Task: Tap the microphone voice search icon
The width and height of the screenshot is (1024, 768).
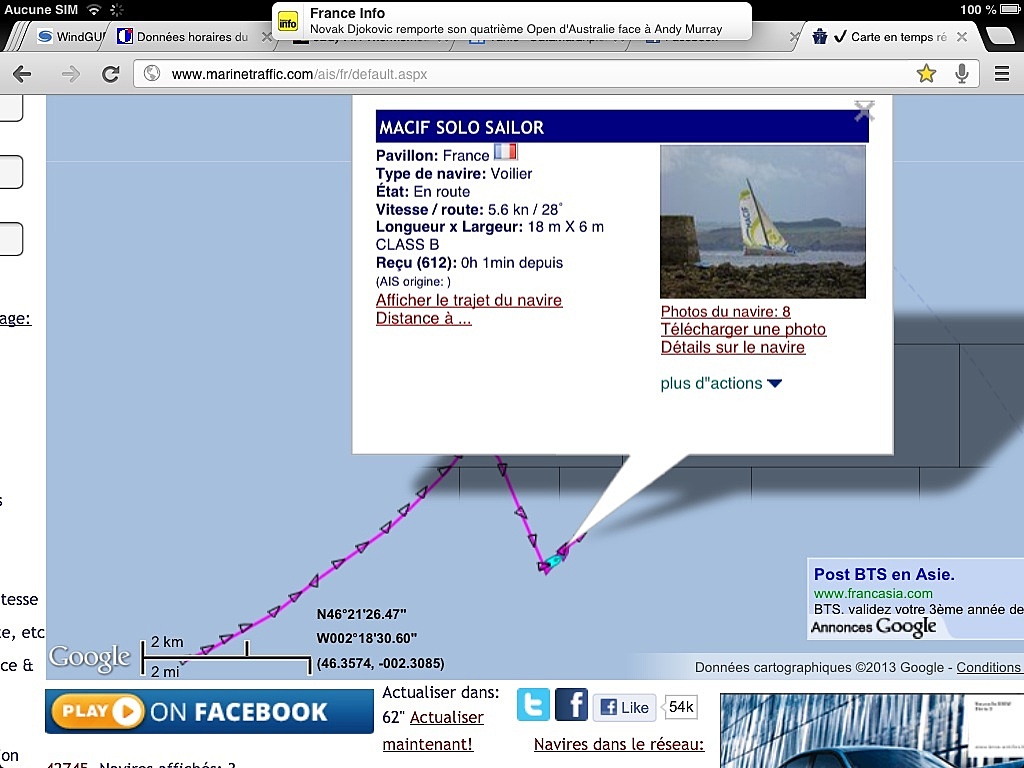Action: (961, 74)
